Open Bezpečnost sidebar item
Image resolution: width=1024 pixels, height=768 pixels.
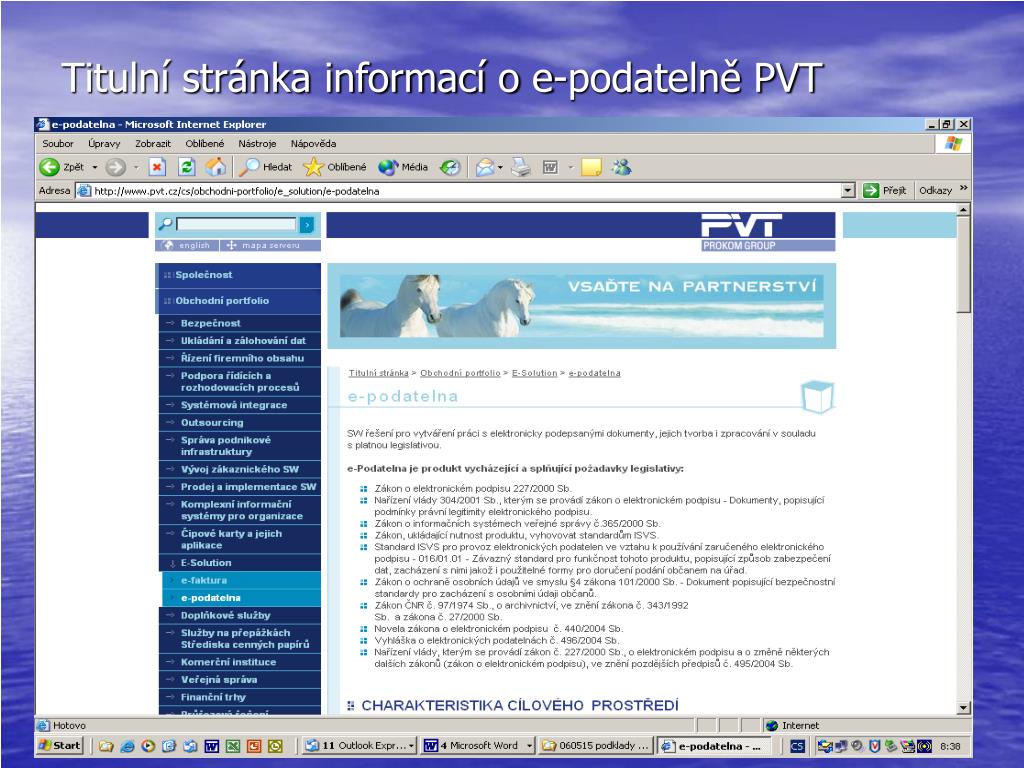(x=240, y=323)
